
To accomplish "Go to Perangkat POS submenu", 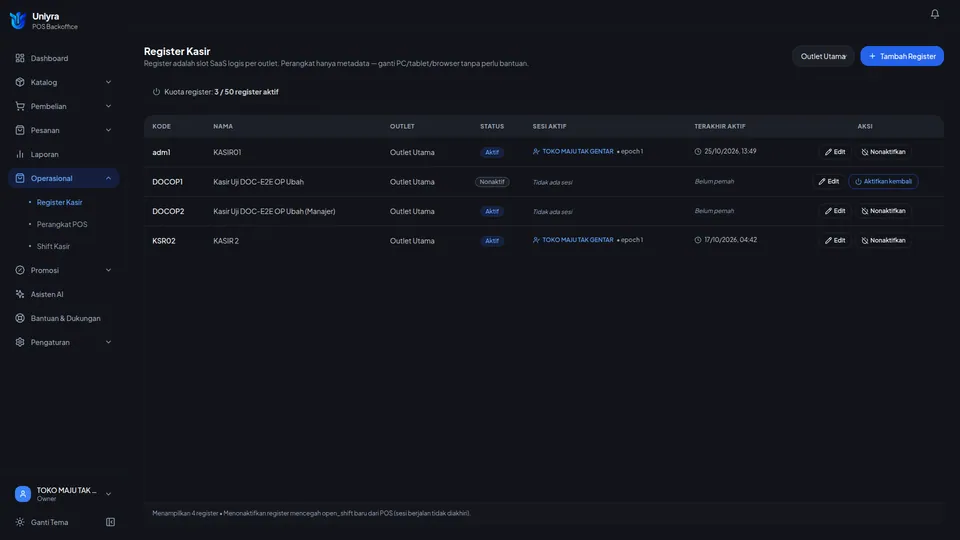I will pyautogui.click(x=62, y=224).
